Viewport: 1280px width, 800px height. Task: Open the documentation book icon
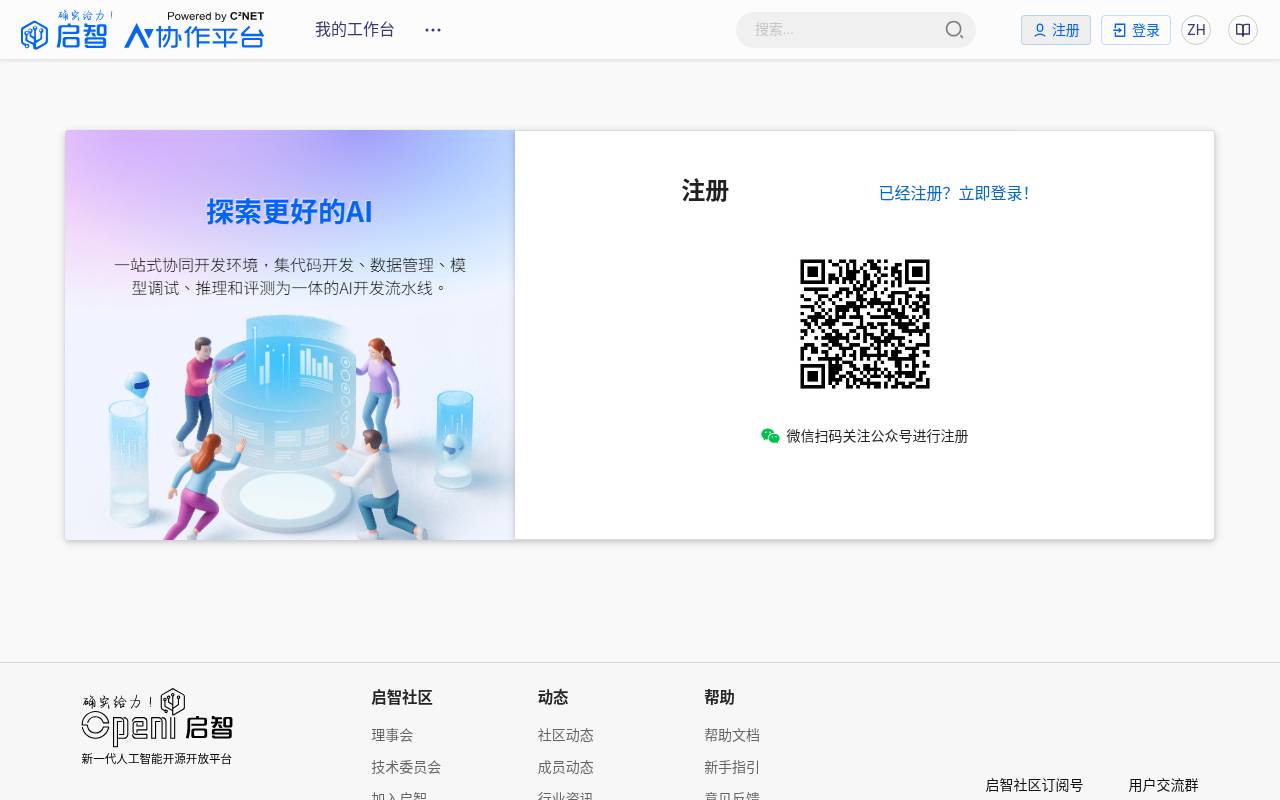coord(1243,30)
